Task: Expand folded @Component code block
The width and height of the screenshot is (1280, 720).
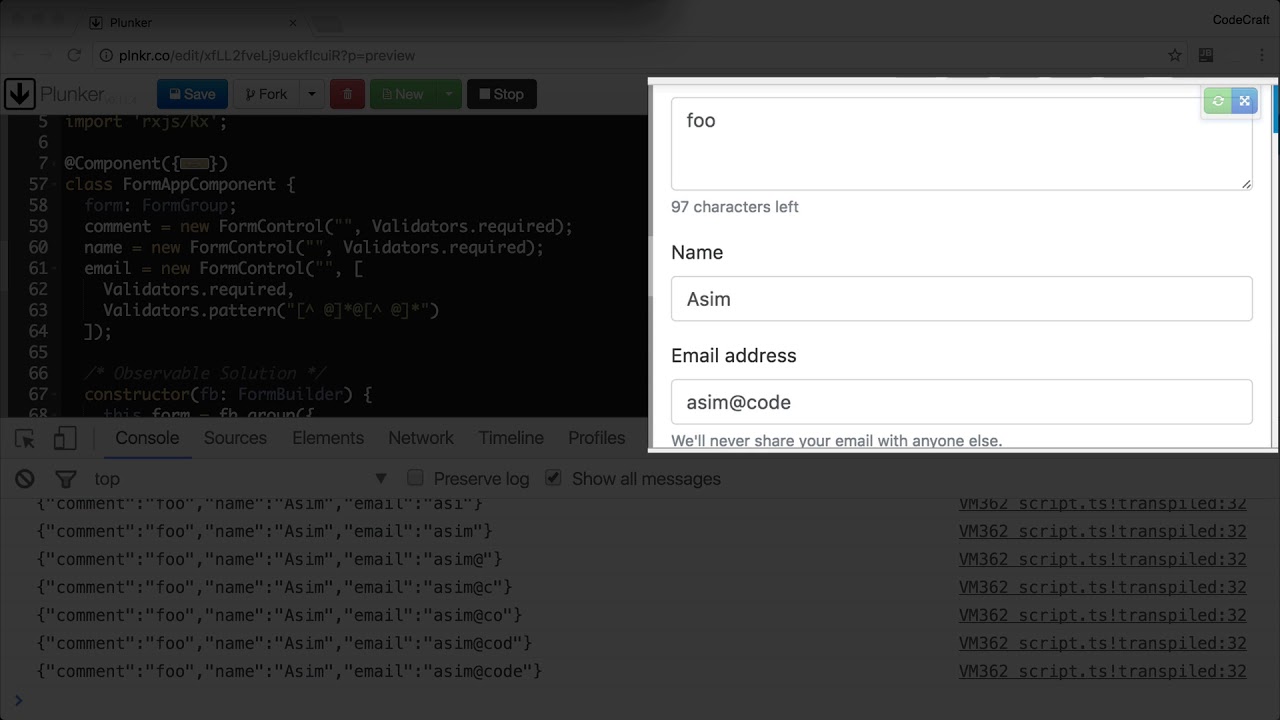Action: point(195,163)
